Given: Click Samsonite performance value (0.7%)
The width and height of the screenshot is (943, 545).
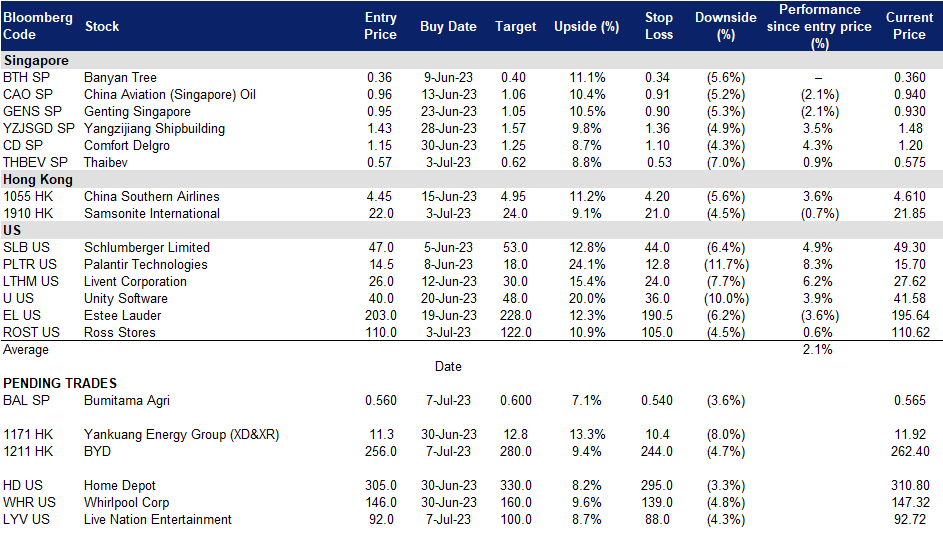Looking at the screenshot, I should coord(819,214).
